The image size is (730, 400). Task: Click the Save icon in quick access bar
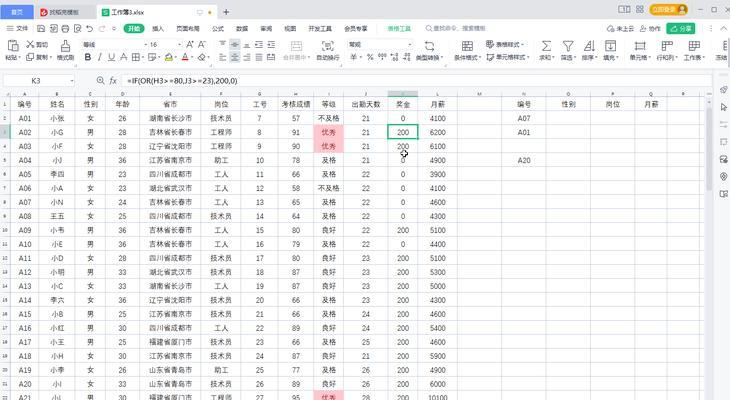(41, 28)
